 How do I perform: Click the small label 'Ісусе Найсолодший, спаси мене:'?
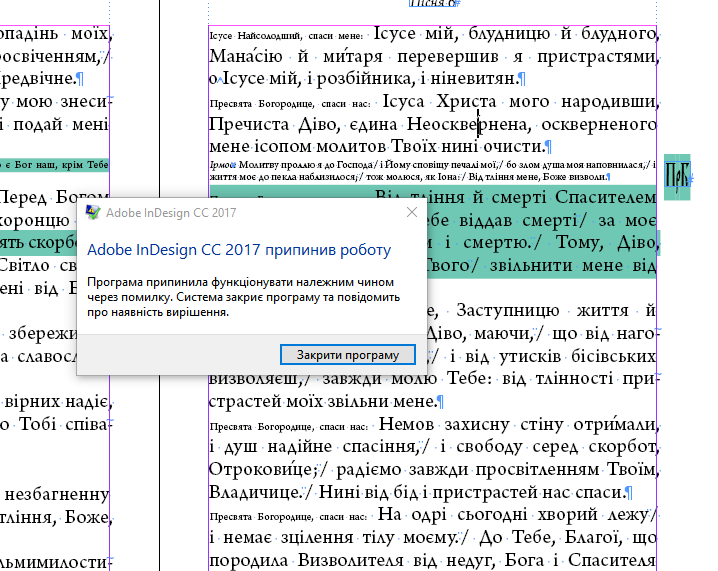coord(286,36)
